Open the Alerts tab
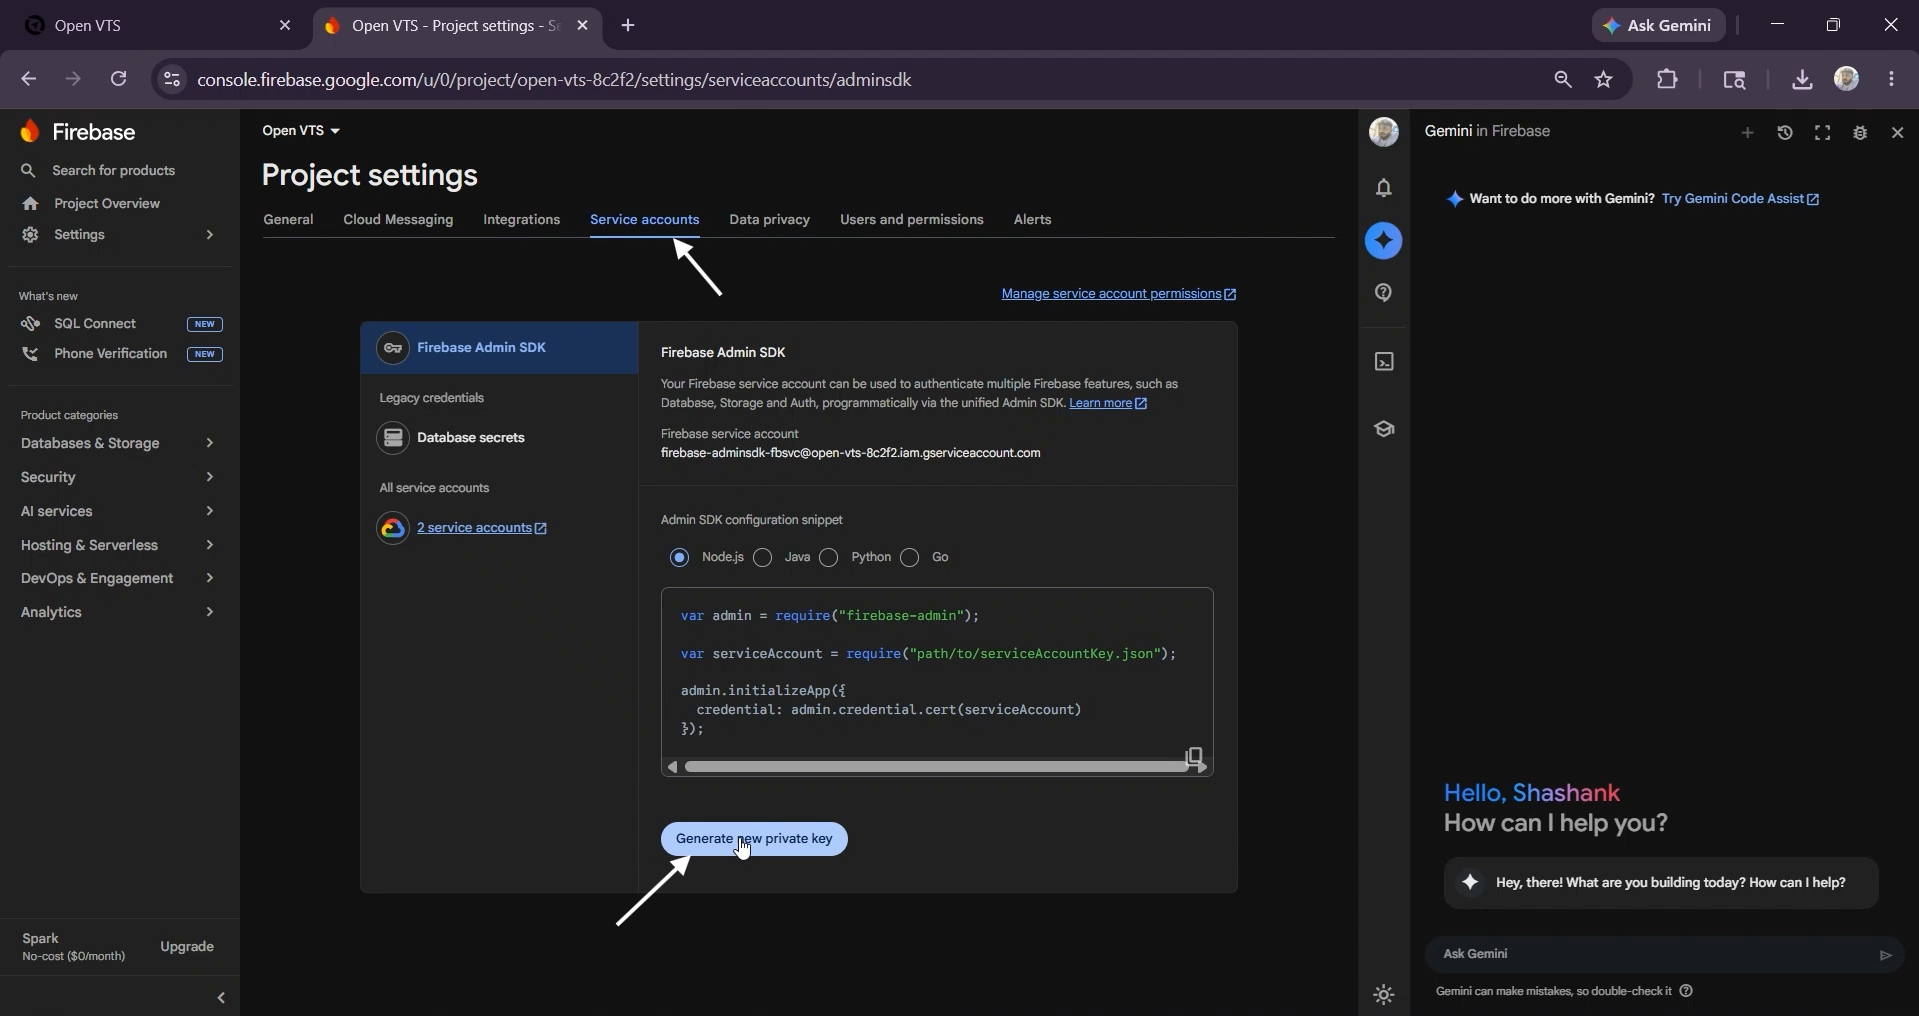 click(1033, 220)
